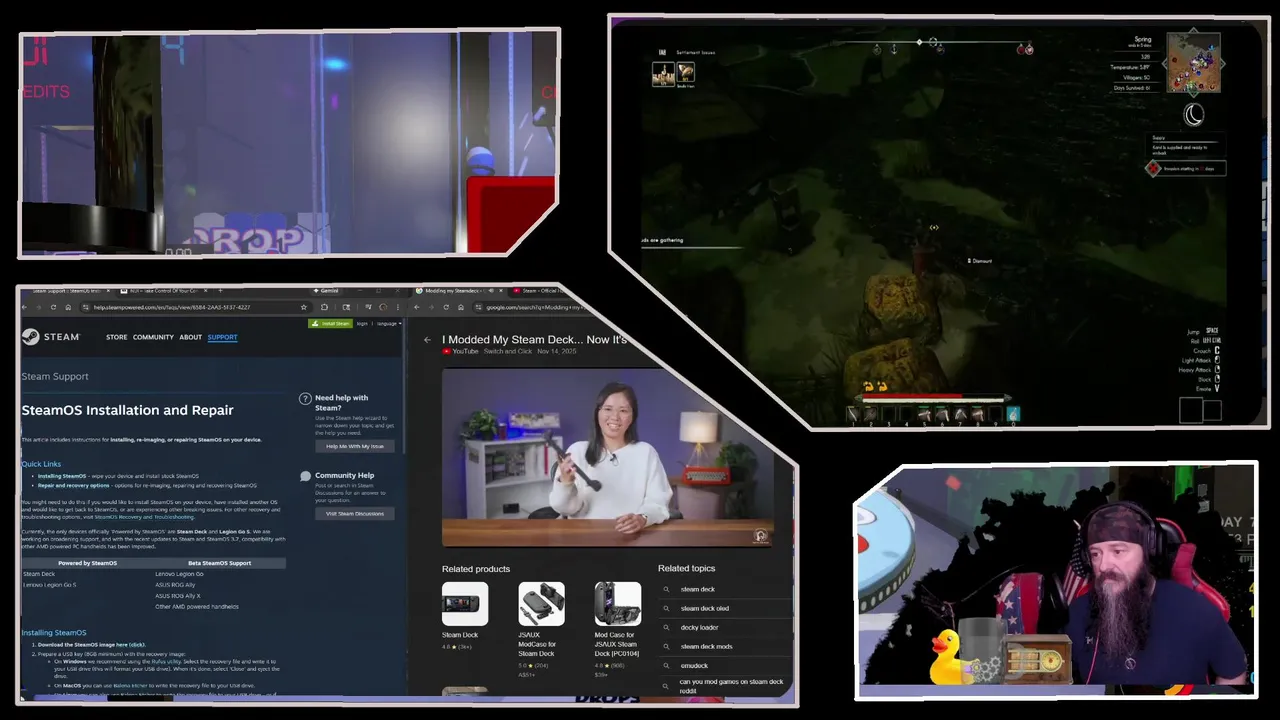The width and height of the screenshot is (1280, 720).
Task: Reload the Google search browser page
Action: point(446,307)
